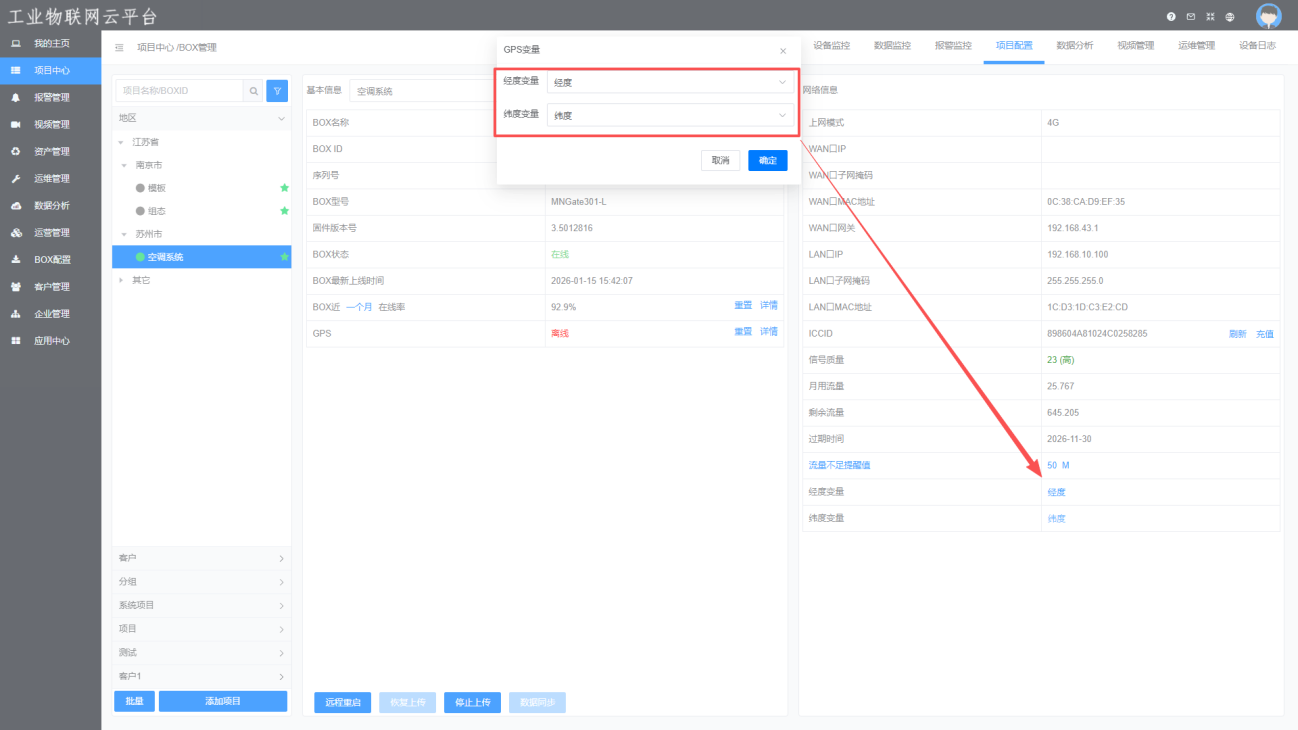Toggle the green star beside 空调系统

tap(284, 257)
